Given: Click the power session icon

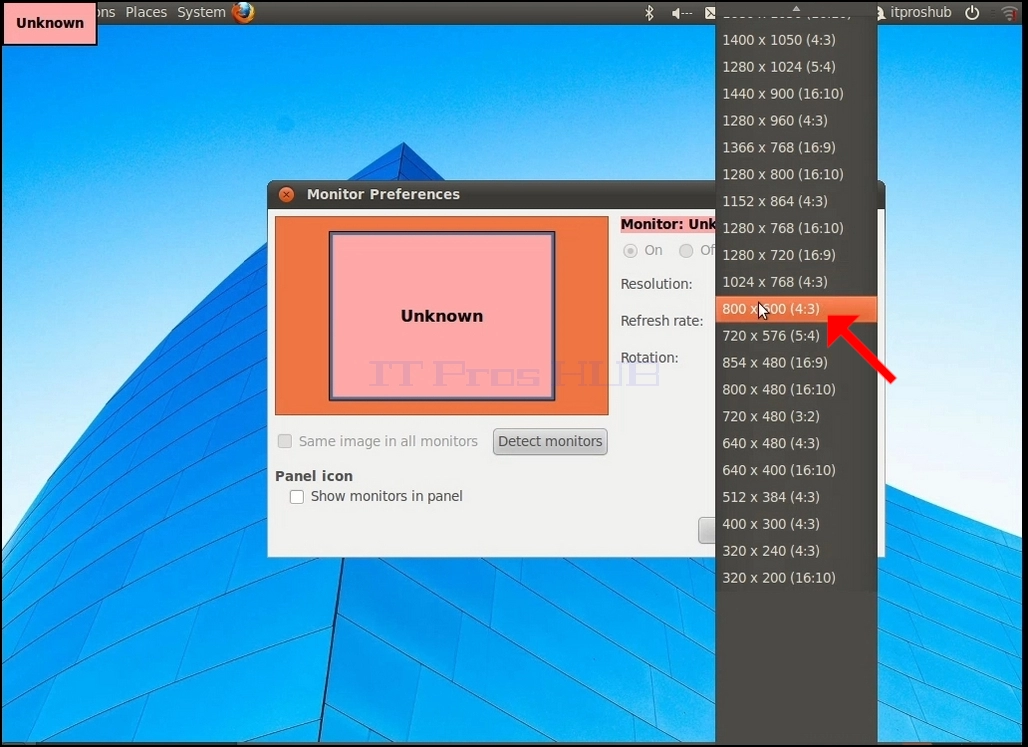Looking at the screenshot, I should (972, 12).
